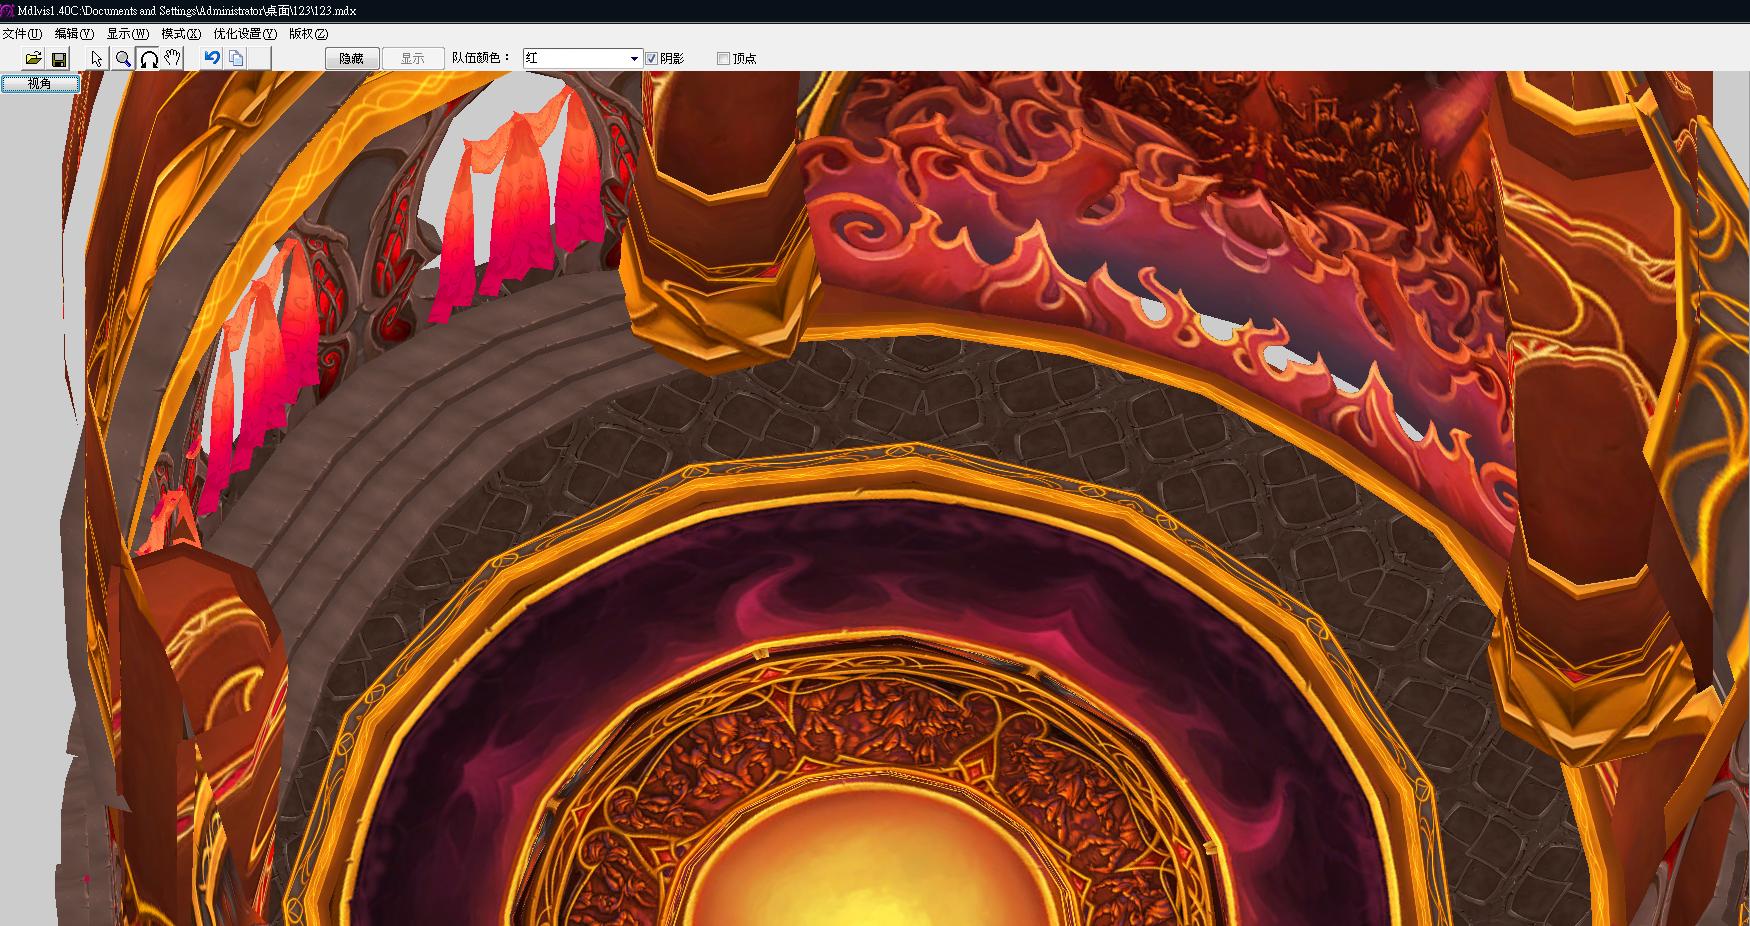This screenshot has width=1750, height=926.
Task: Click the save floppy disk icon
Action: point(59,58)
